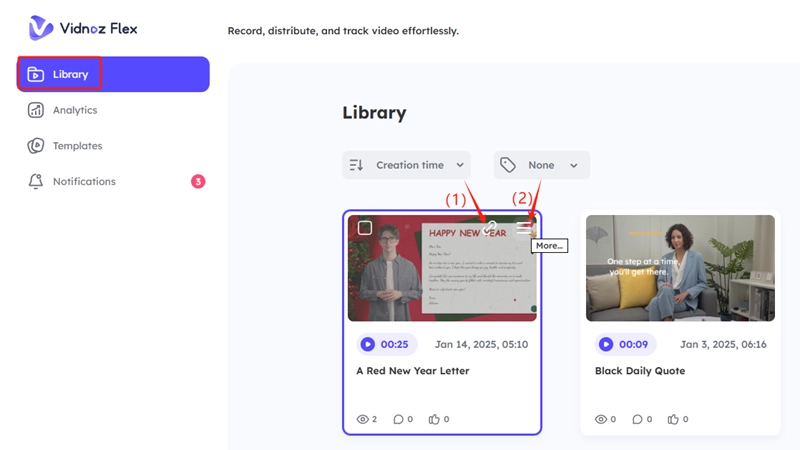Viewport: 800px width, 450px height.
Task: Click views eye icon on New Year Letter
Action: [362, 419]
